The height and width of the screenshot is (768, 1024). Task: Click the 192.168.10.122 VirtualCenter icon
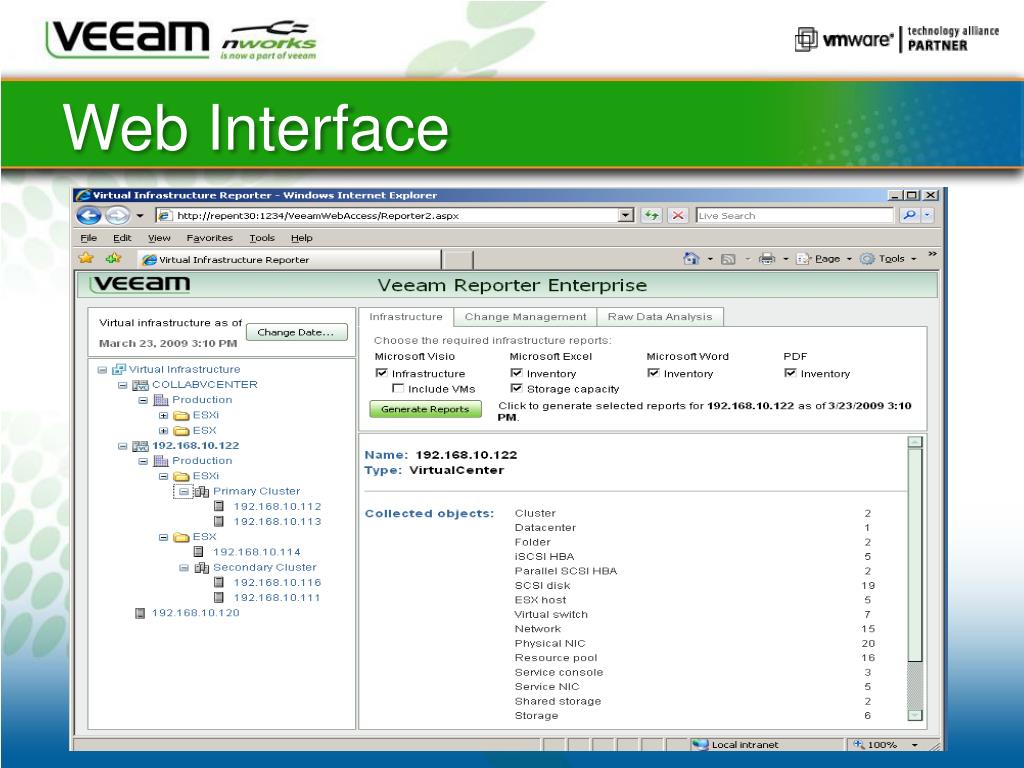pyautogui.click(x=140, y=446)
